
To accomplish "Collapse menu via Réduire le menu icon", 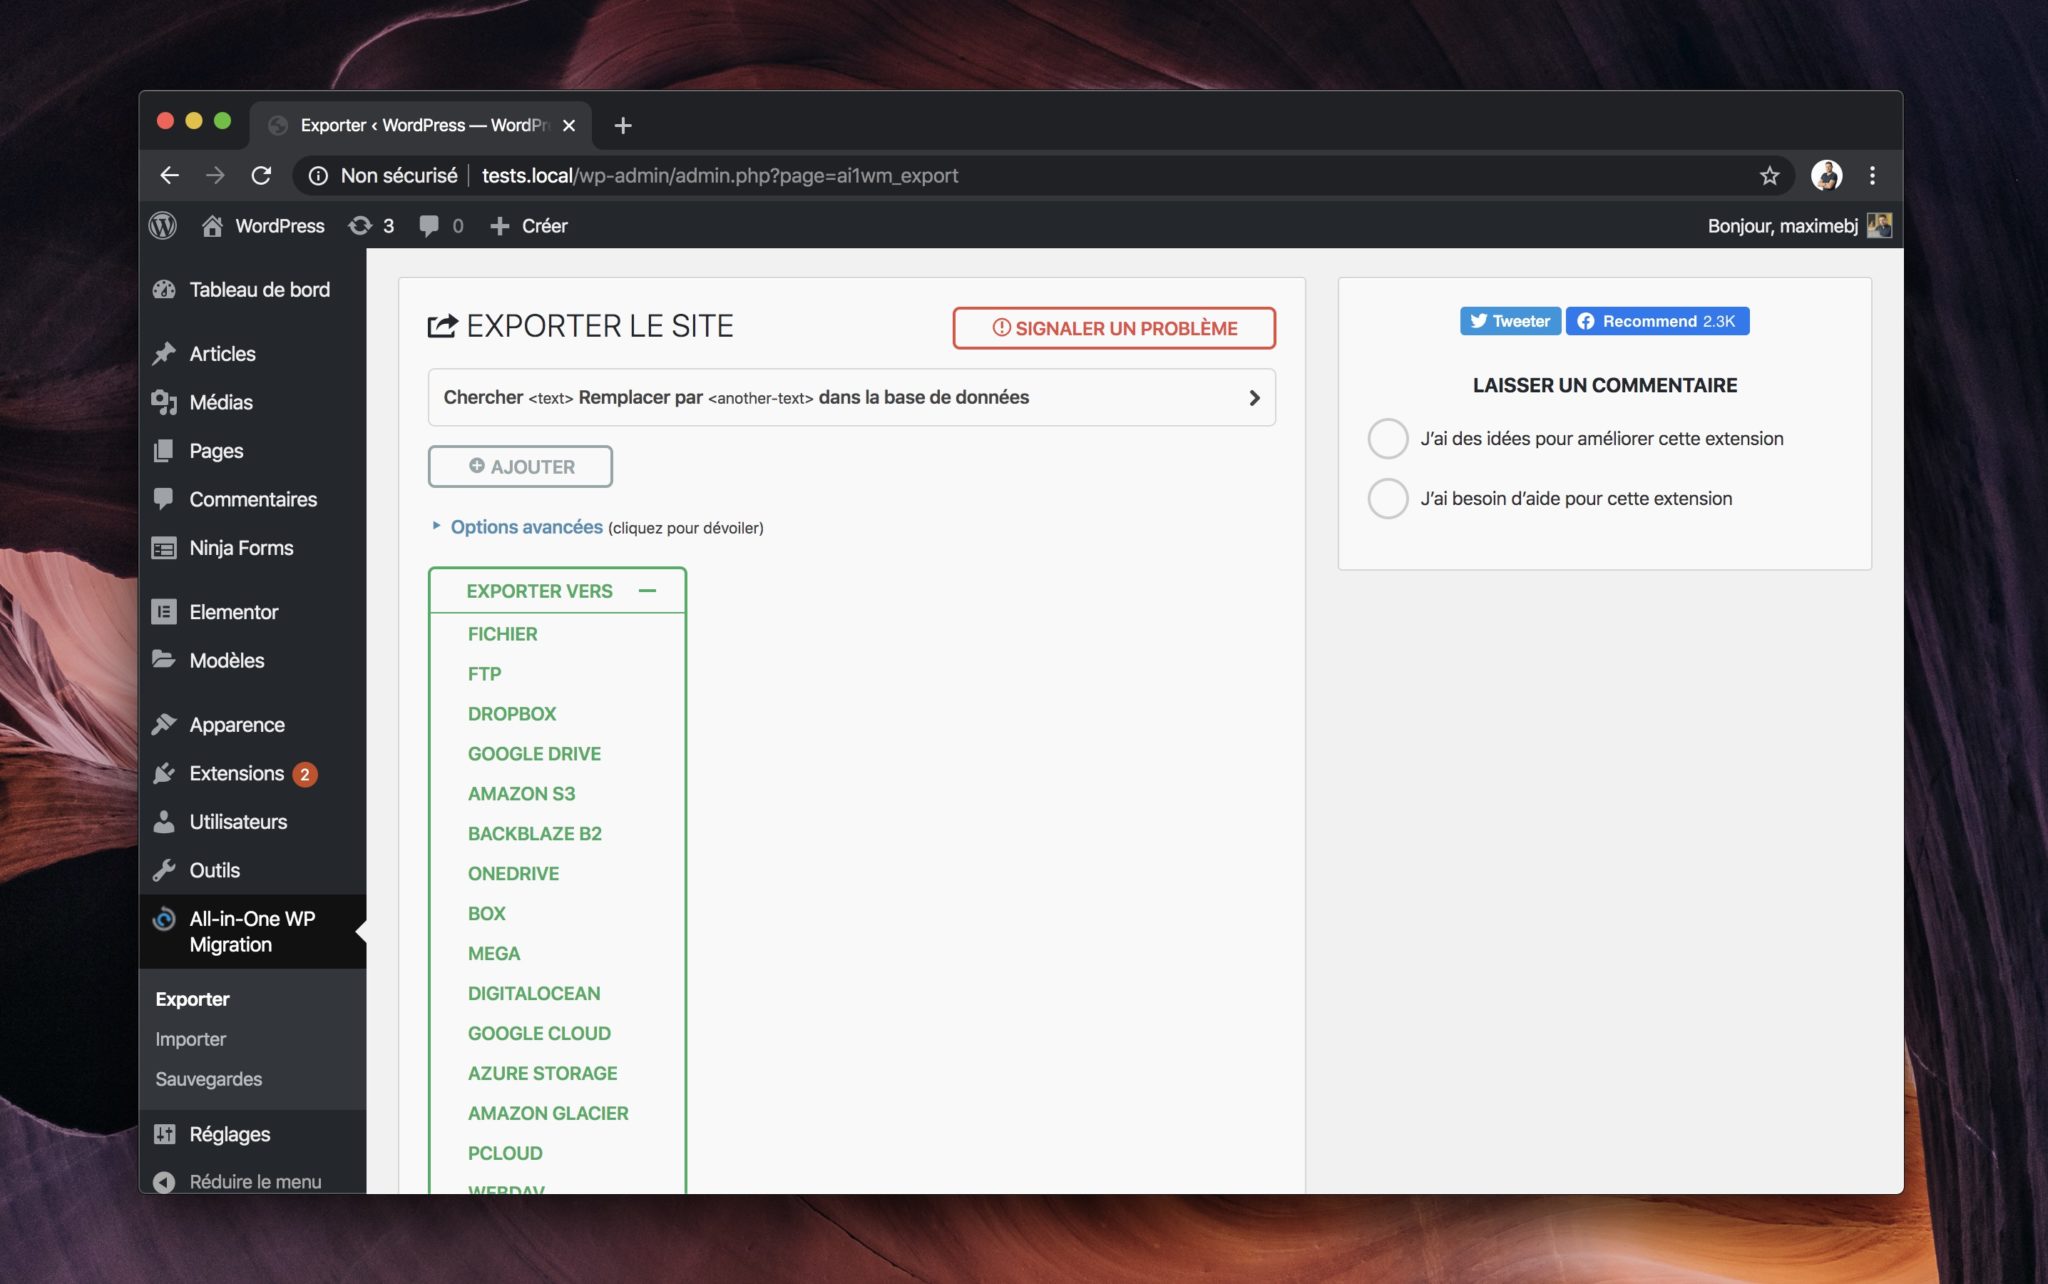I will (x=164, y=1182).
